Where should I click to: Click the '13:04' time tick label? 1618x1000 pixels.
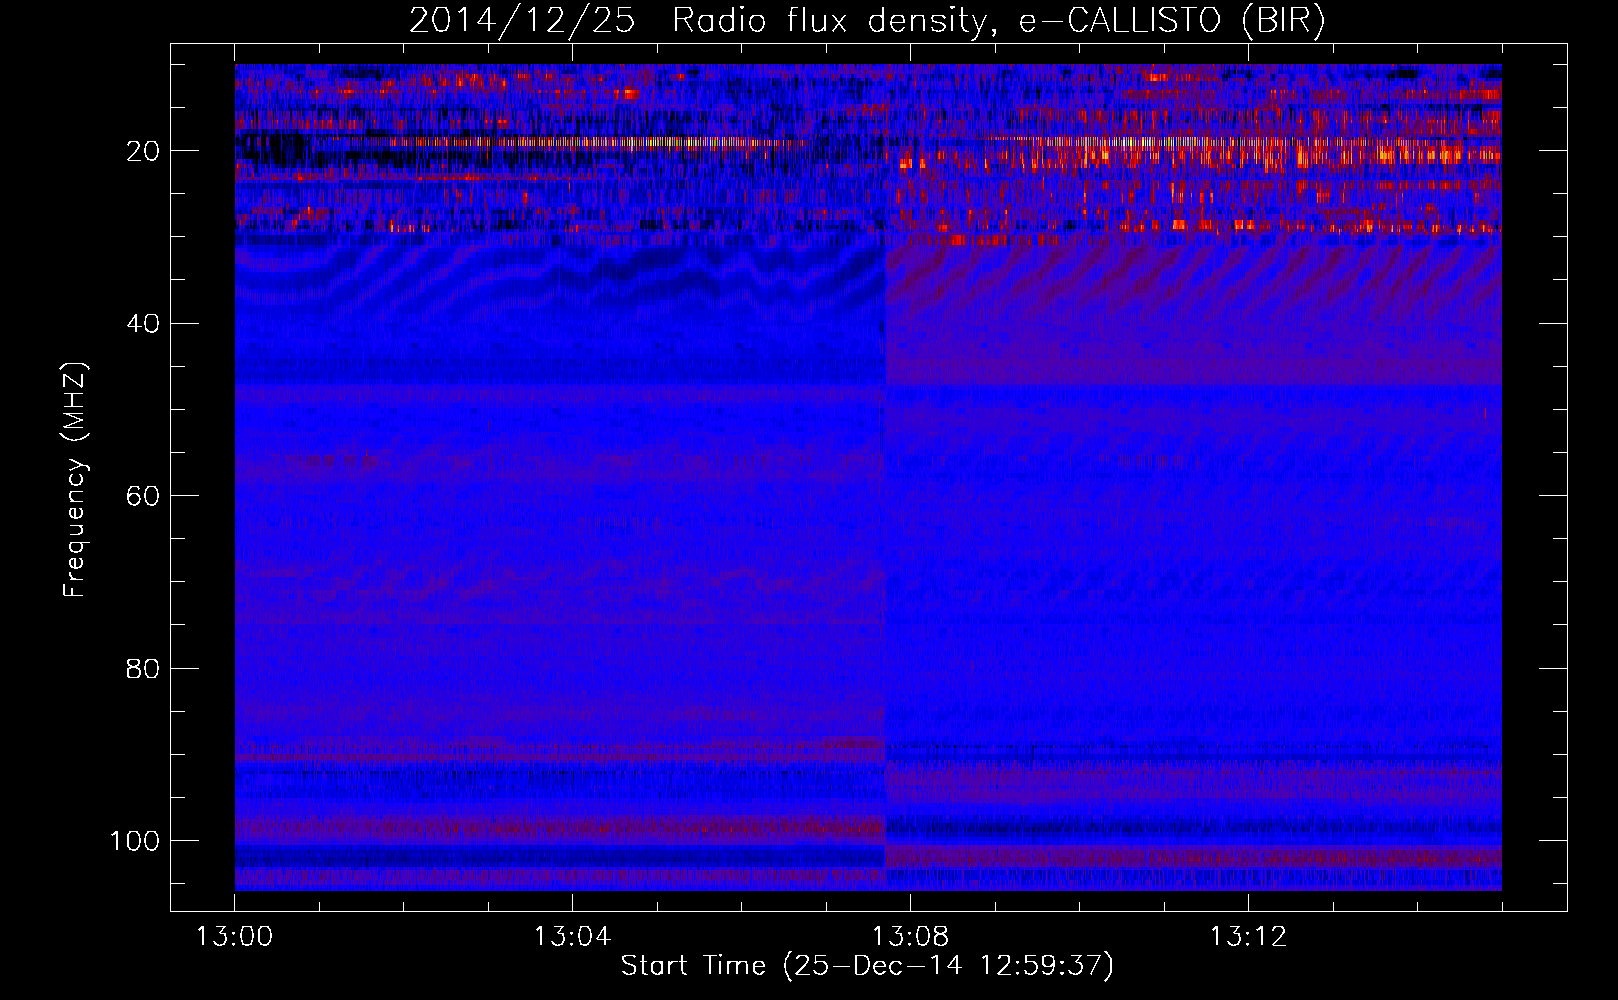[x=572, y=937]
